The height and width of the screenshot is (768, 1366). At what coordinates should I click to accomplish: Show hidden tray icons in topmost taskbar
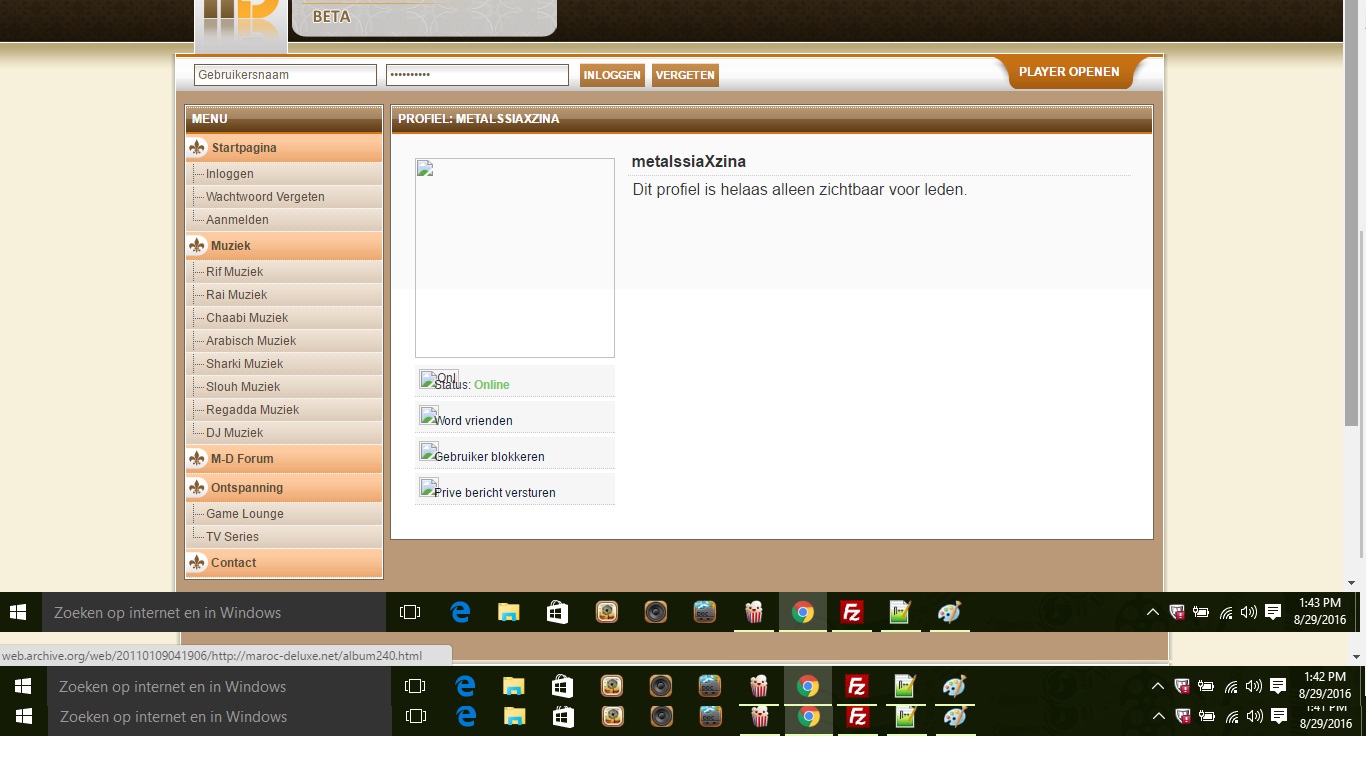1152,613
